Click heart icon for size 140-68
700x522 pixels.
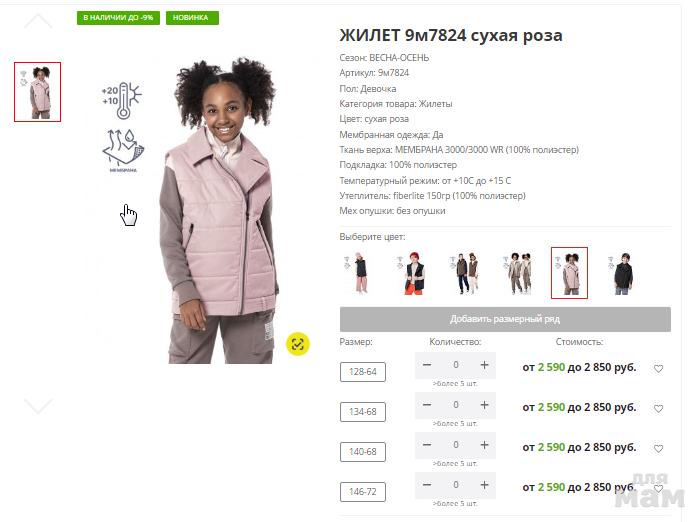(x=658, y=448)
